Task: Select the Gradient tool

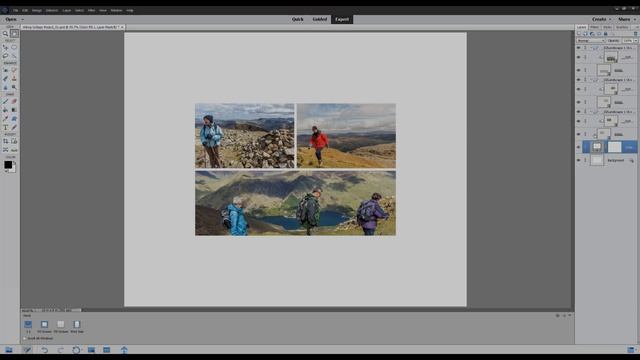Action: tap(14, 110)
